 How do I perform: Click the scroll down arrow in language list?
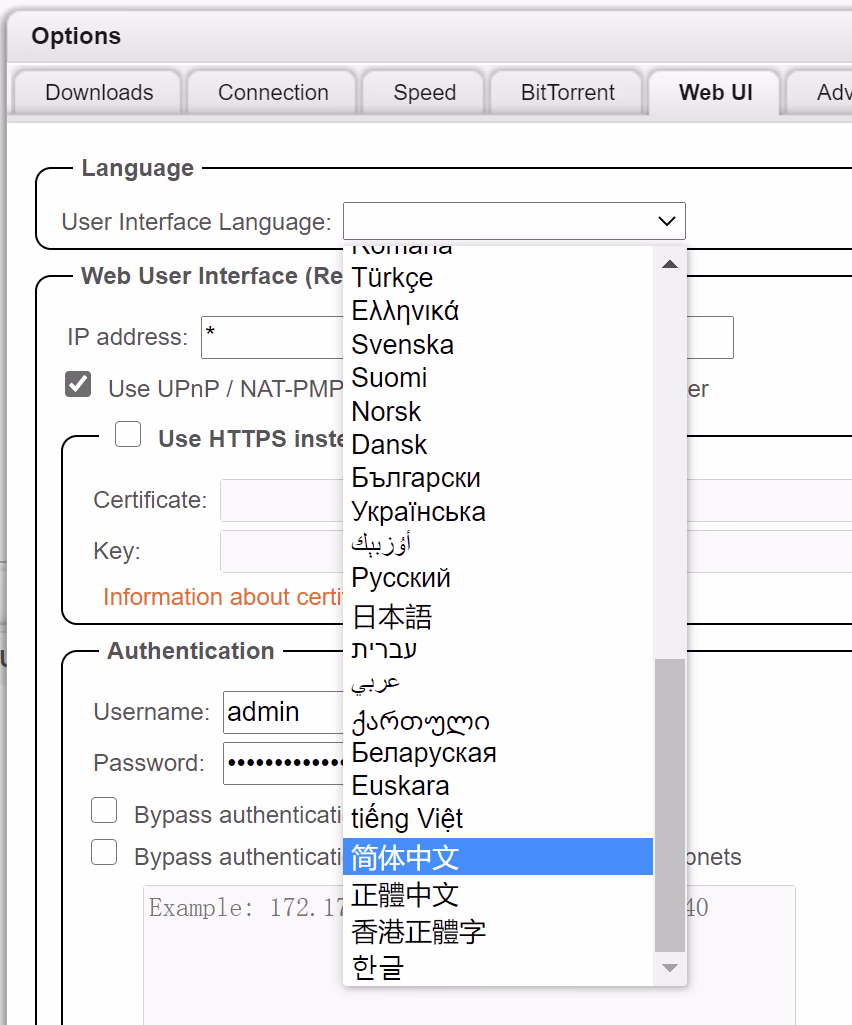[670, 968]
